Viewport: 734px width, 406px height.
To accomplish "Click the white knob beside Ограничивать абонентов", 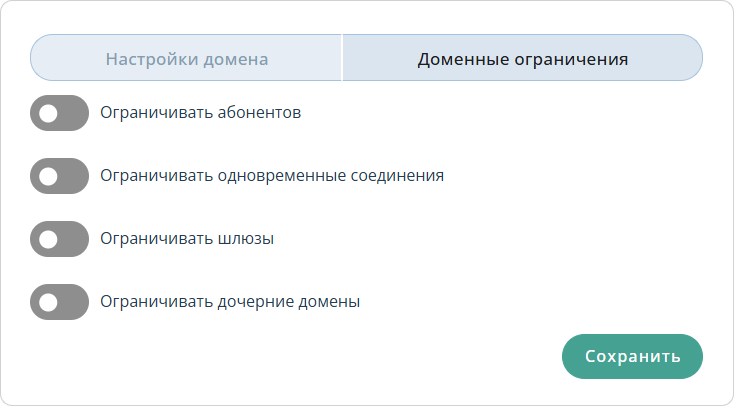I will coord(47,113).
